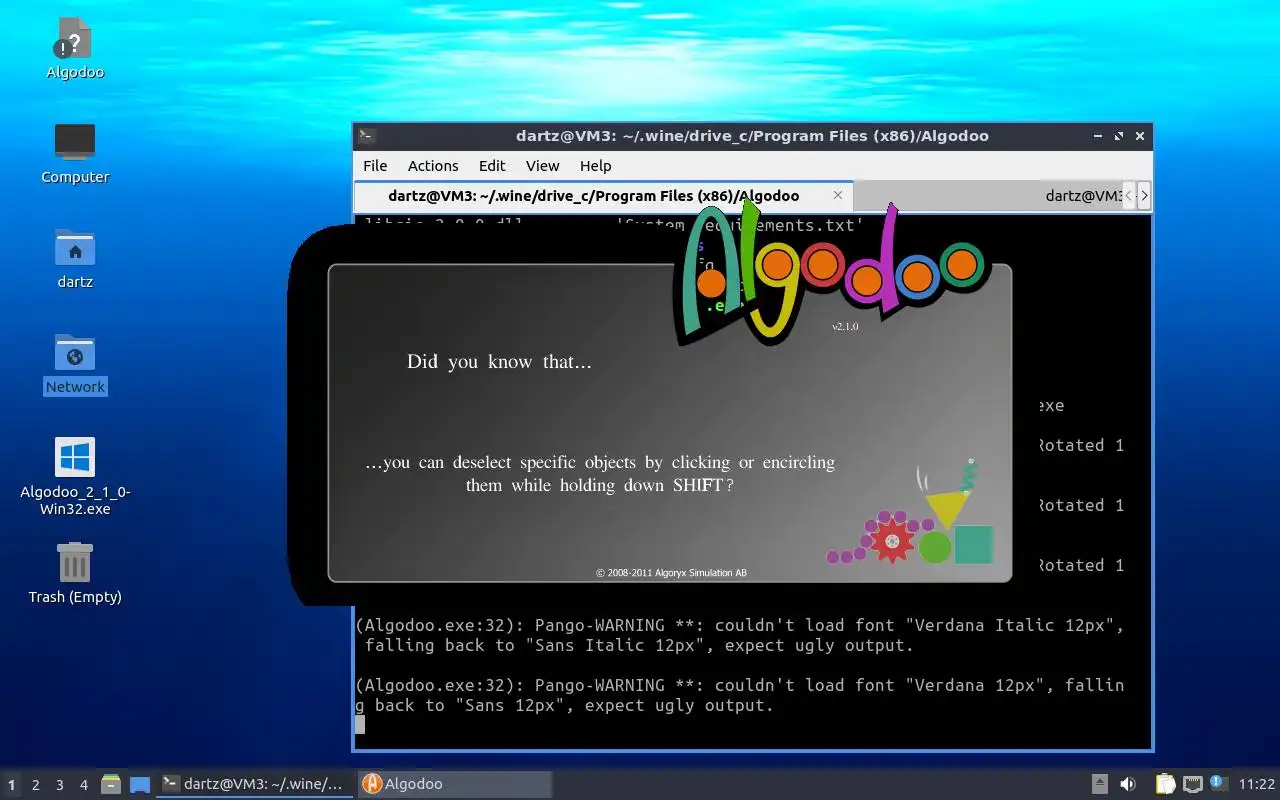1280x800 pixels.
Task: Open the View menu in the terminal
Action: point(542,166)
